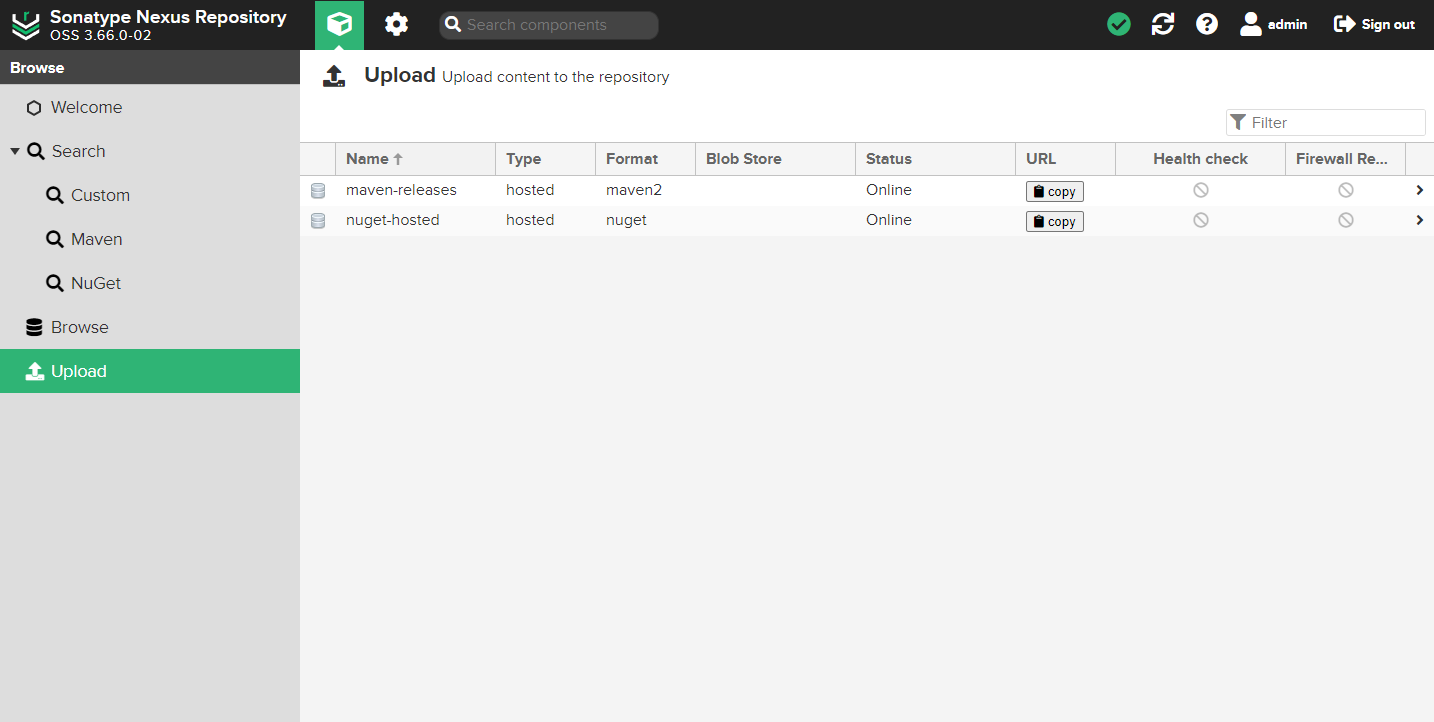
Task: Click the Browse cube icon in header
Action: (x=339, y=24)
